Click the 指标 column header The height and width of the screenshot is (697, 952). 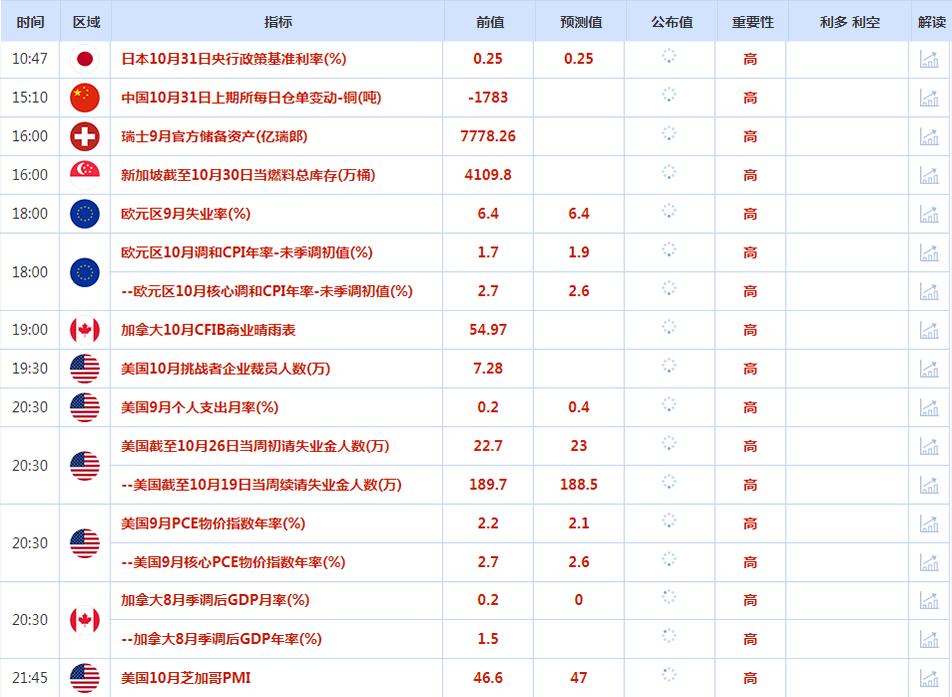tap(279, 22)
